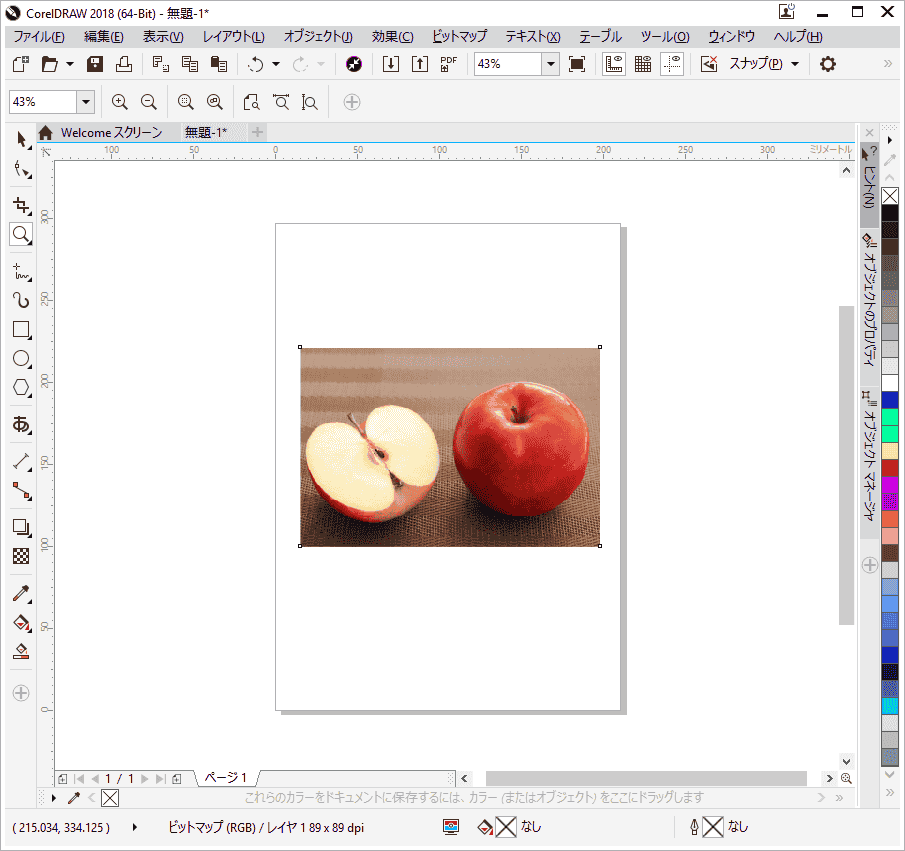905x851 pixels.
Task: Select the Shape edit tool
Action: click(x=22, y=170)
